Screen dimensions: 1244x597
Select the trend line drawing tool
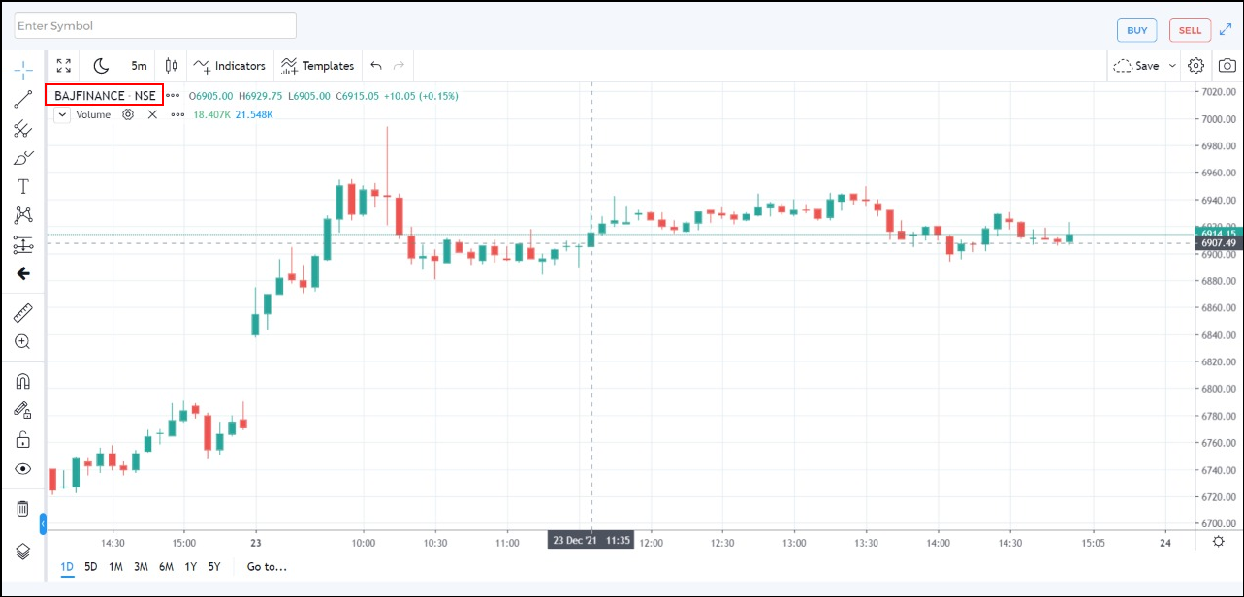[x=23, y=98]
